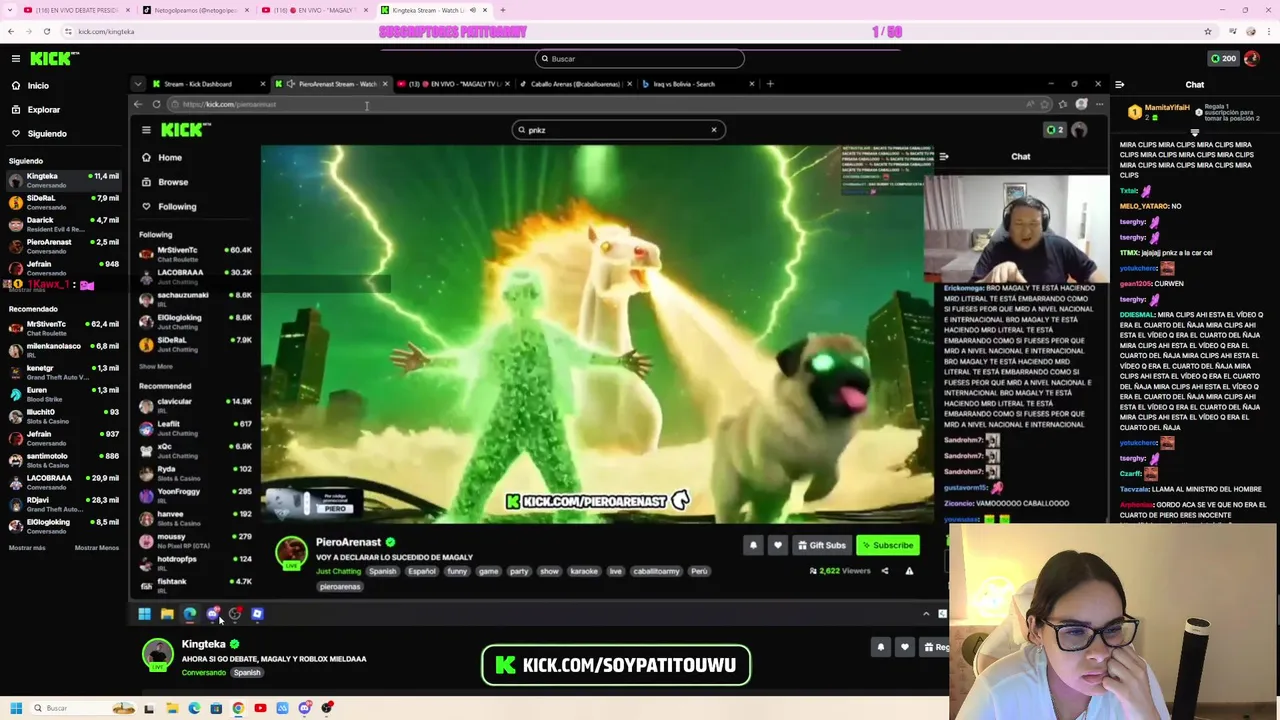The height and width of the screenshot is (720, 1280).
Task: Toggle Kingteka follow heart icon
Action: [x=905, y=647]
